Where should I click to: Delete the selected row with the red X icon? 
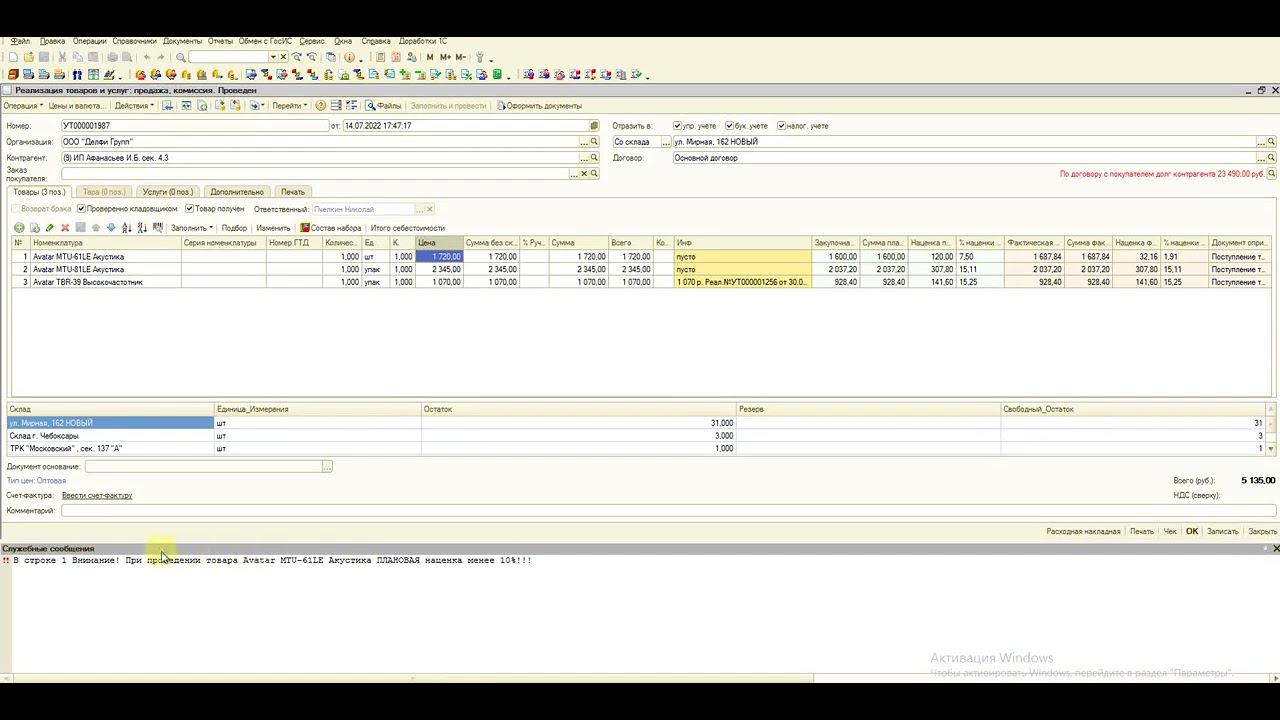click(65, 228)
